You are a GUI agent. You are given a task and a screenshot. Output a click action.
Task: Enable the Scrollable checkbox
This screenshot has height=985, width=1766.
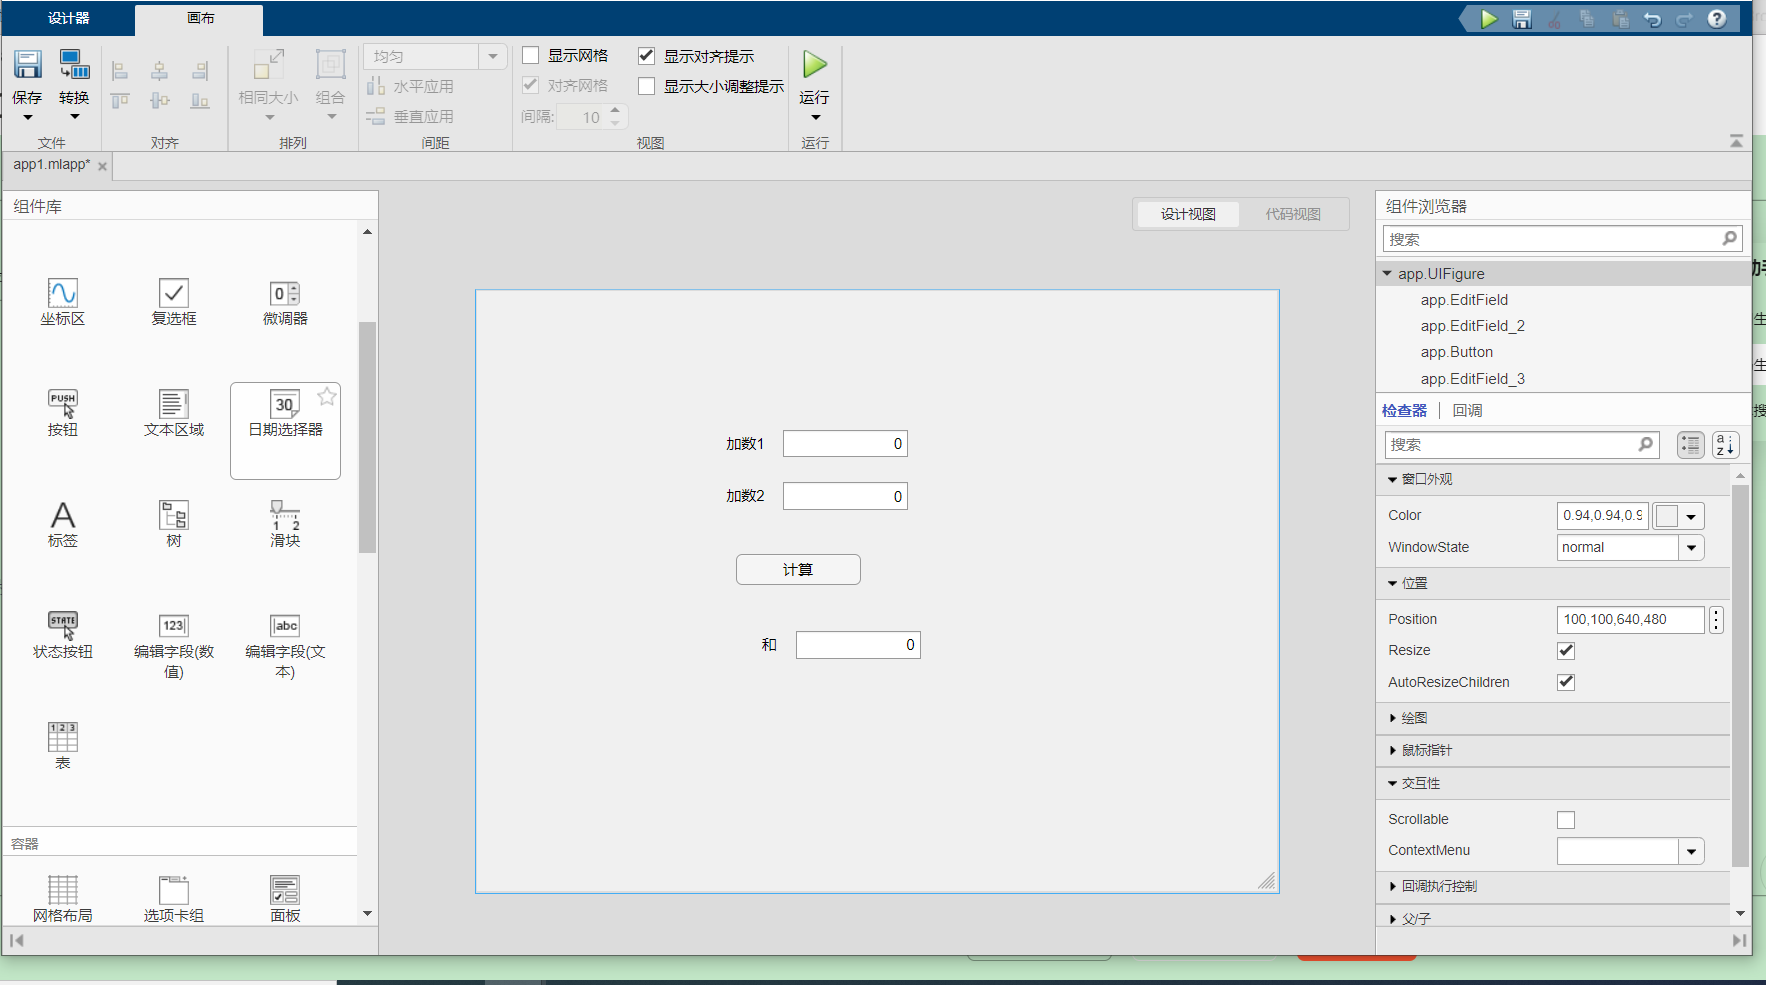tap(1566, 820)
